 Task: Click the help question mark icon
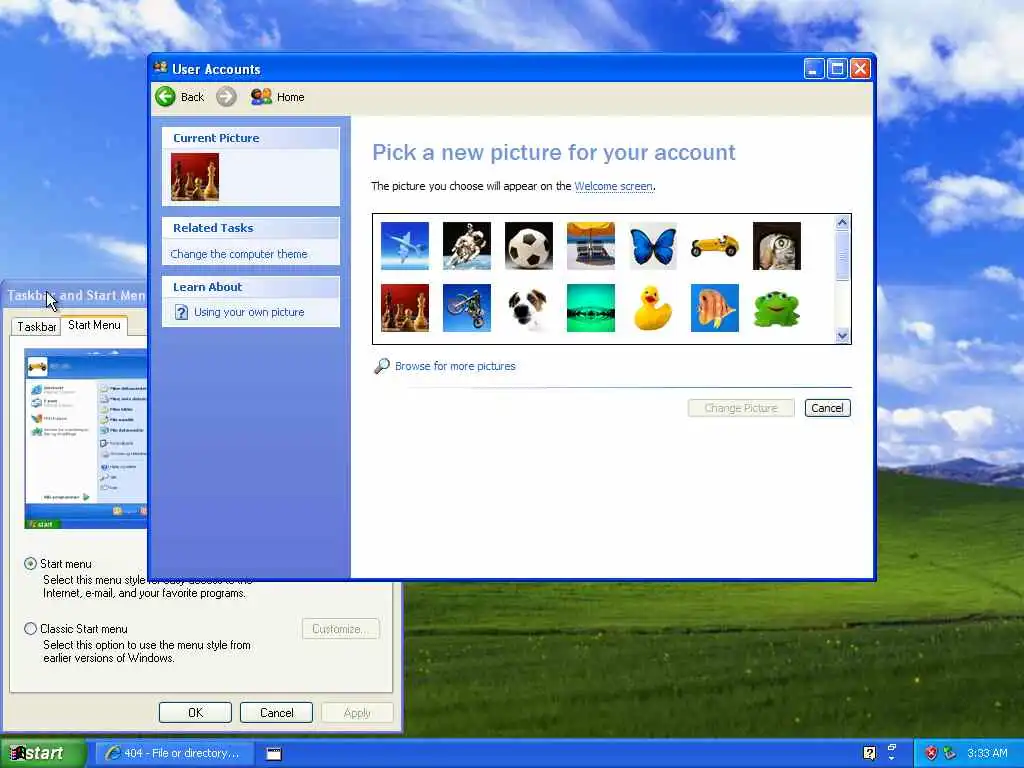(182, 312)
